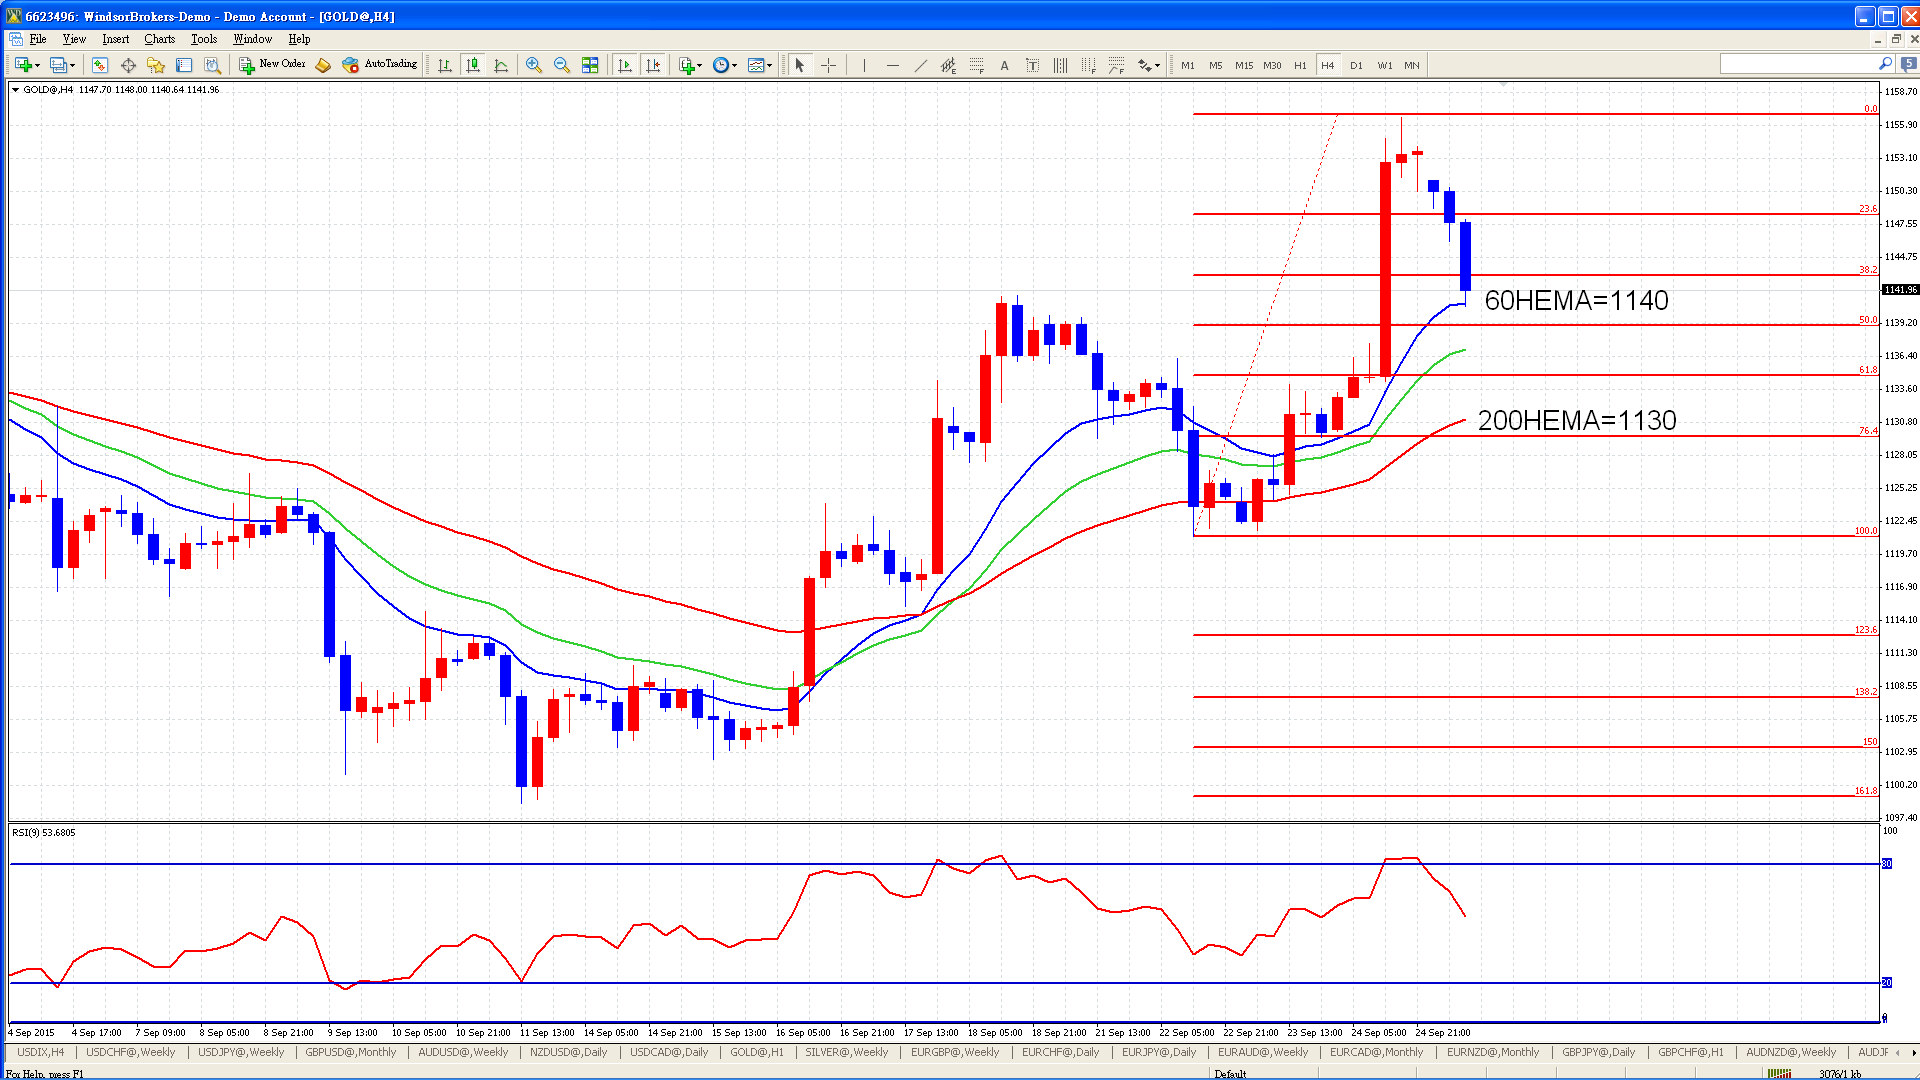Viewport: 1920px width, 1080px height.
Task: Expand the indicators list dropdown
Action: coord(691,65)
